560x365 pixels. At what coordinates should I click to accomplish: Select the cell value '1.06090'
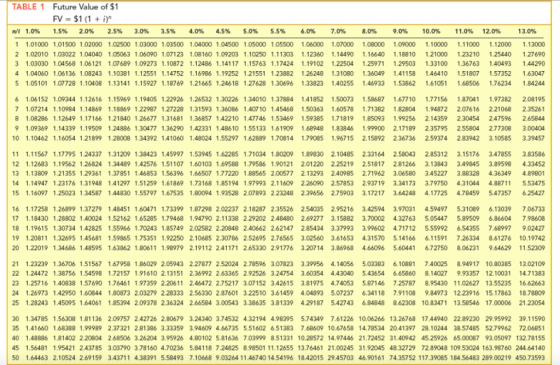[x=146, y=54]
